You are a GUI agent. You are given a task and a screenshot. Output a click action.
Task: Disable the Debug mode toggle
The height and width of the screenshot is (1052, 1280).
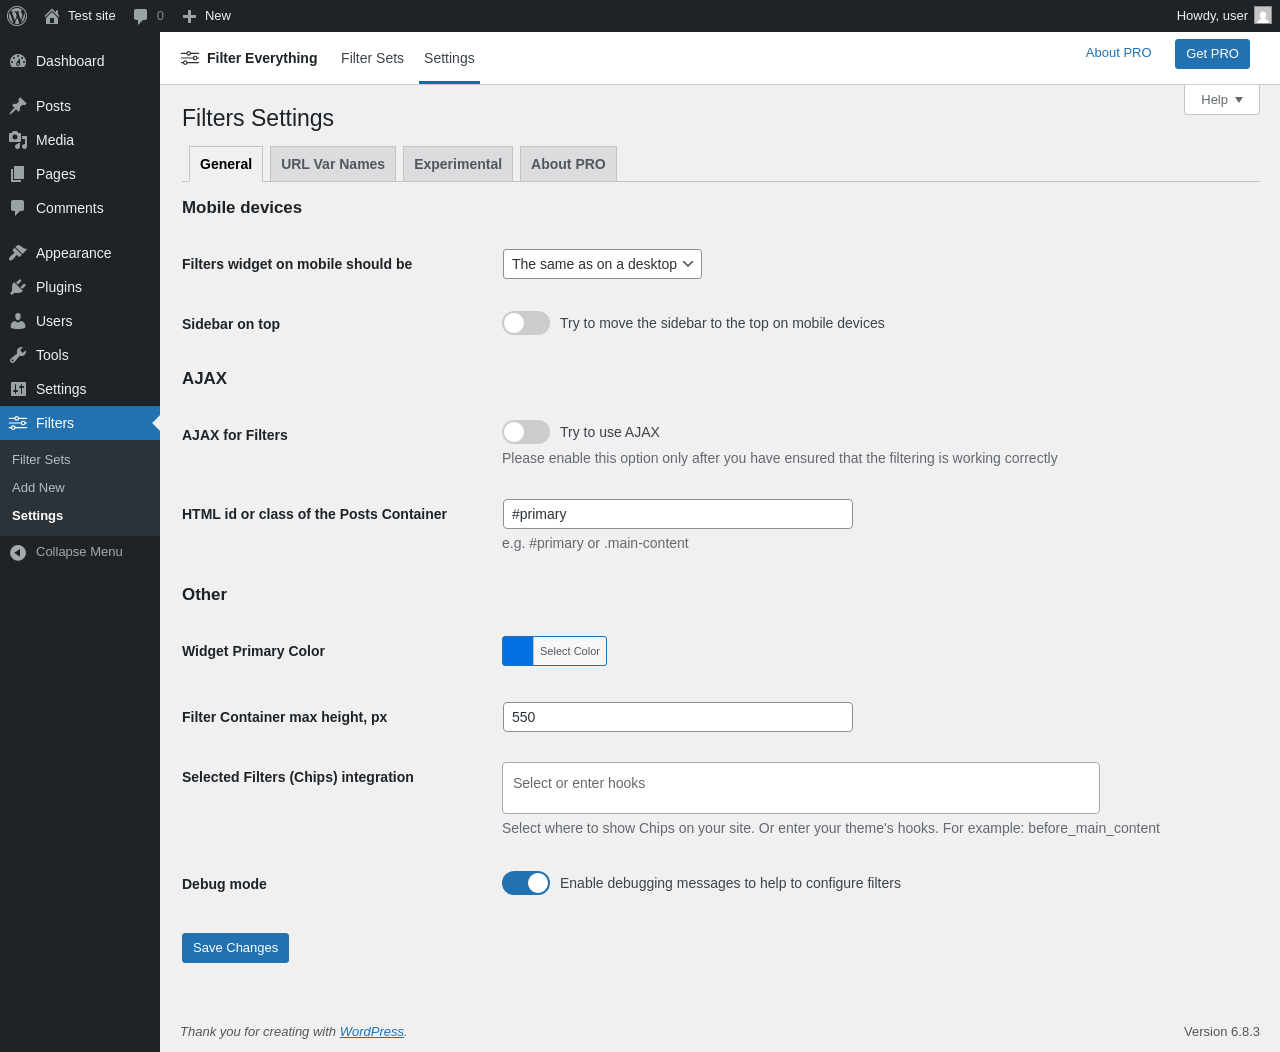pos(526,883)
